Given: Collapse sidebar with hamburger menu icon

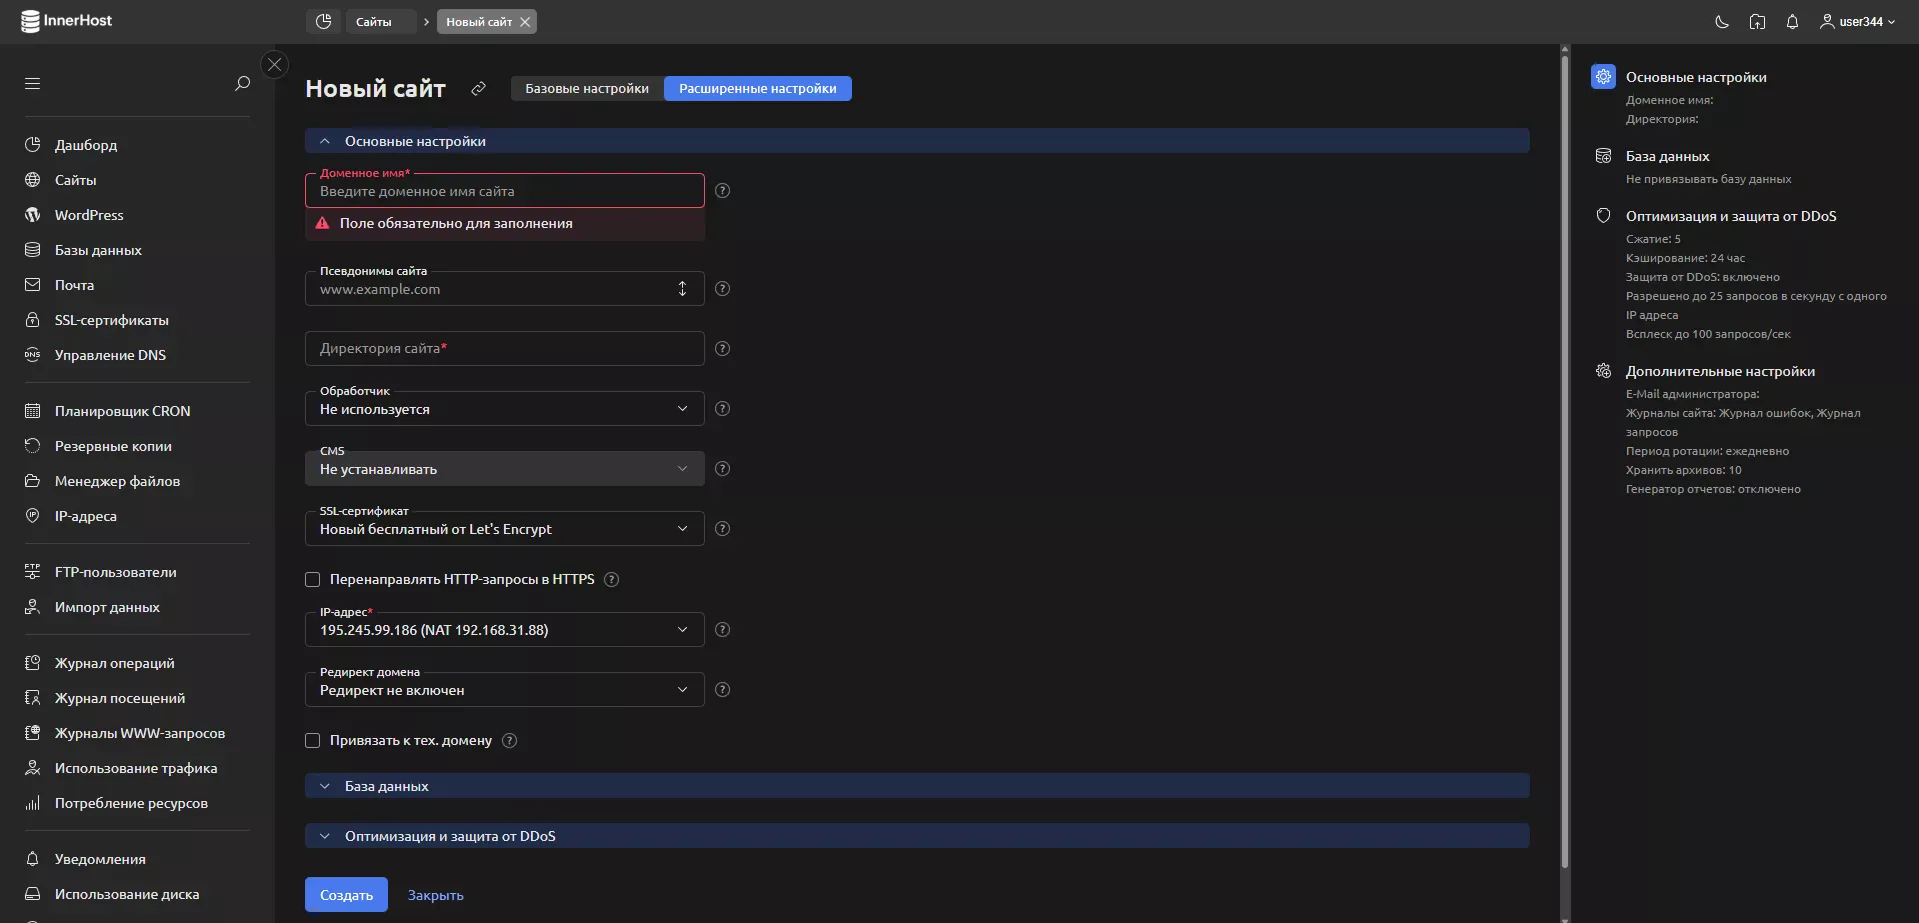Looking at the screenshot, I should point(33,84).
